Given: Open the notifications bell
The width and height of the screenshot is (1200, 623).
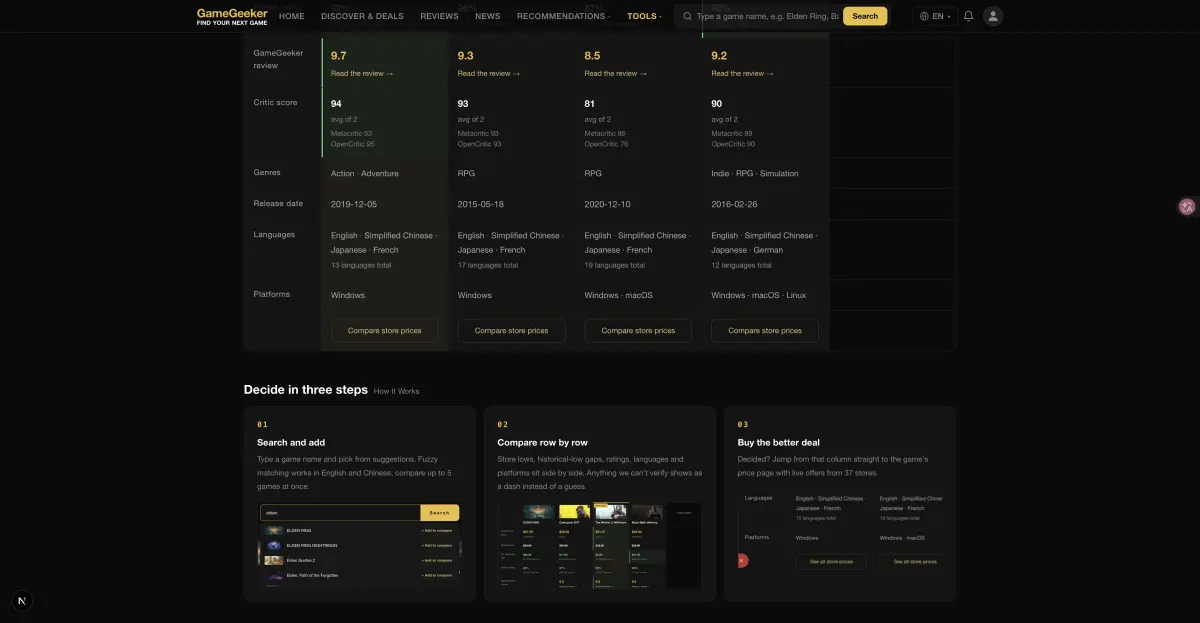Looking at the screenshot, I should coord(968,16).
